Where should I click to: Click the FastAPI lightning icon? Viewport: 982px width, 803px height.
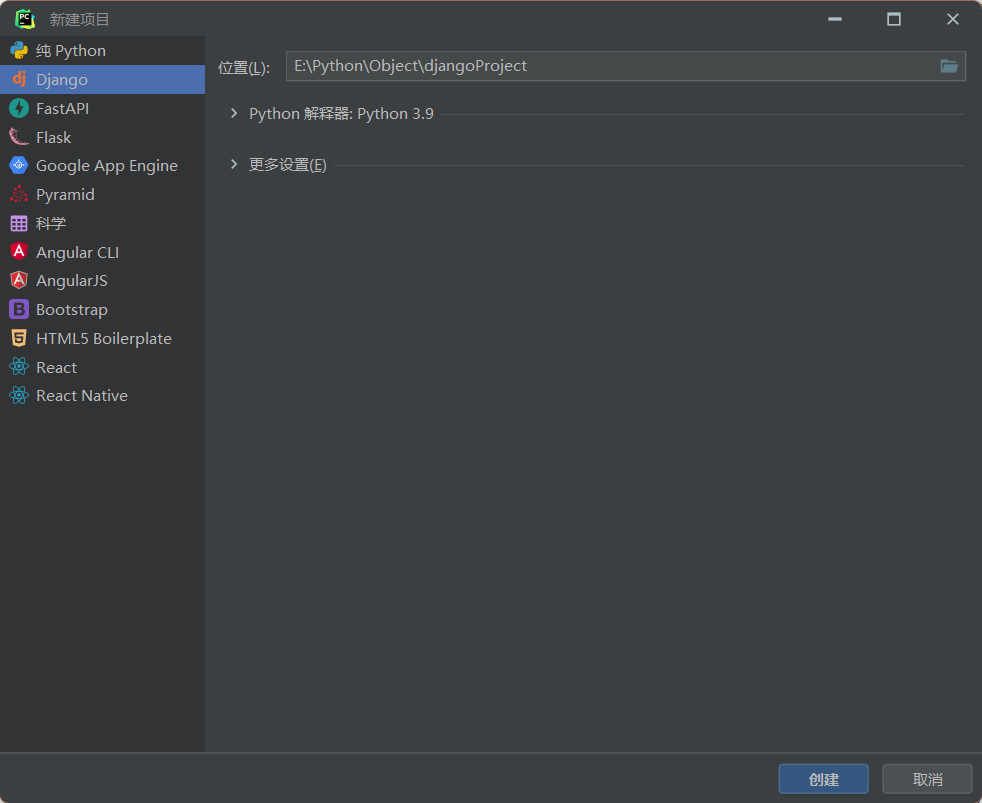point(19,108)
